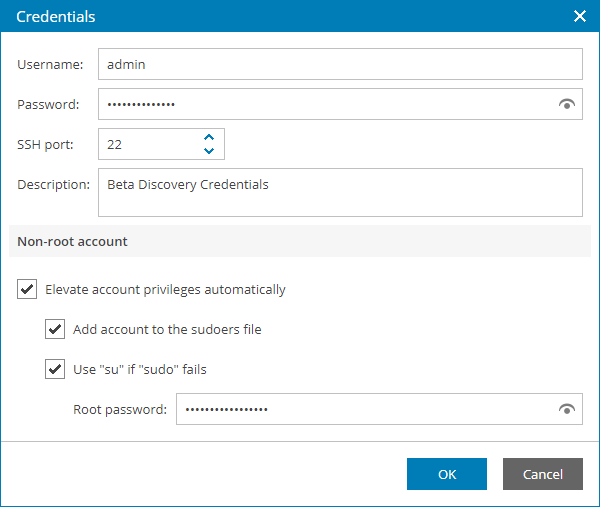Close the Credentials dialog with X
The image size is (600, 507).
click(579, 16)
